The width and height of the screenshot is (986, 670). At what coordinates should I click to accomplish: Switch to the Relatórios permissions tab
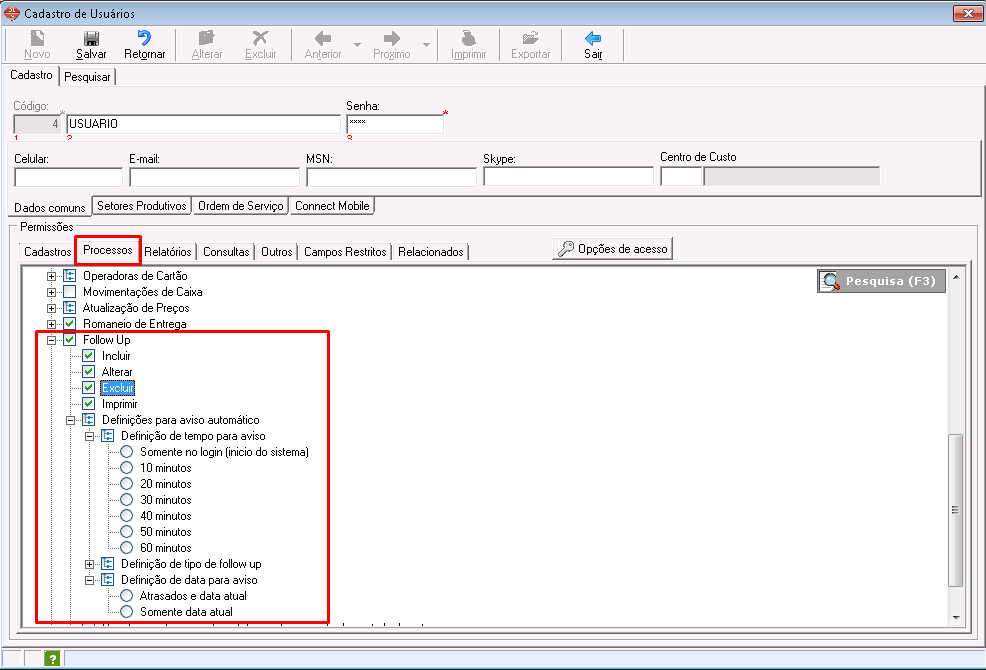coord(168,252)
